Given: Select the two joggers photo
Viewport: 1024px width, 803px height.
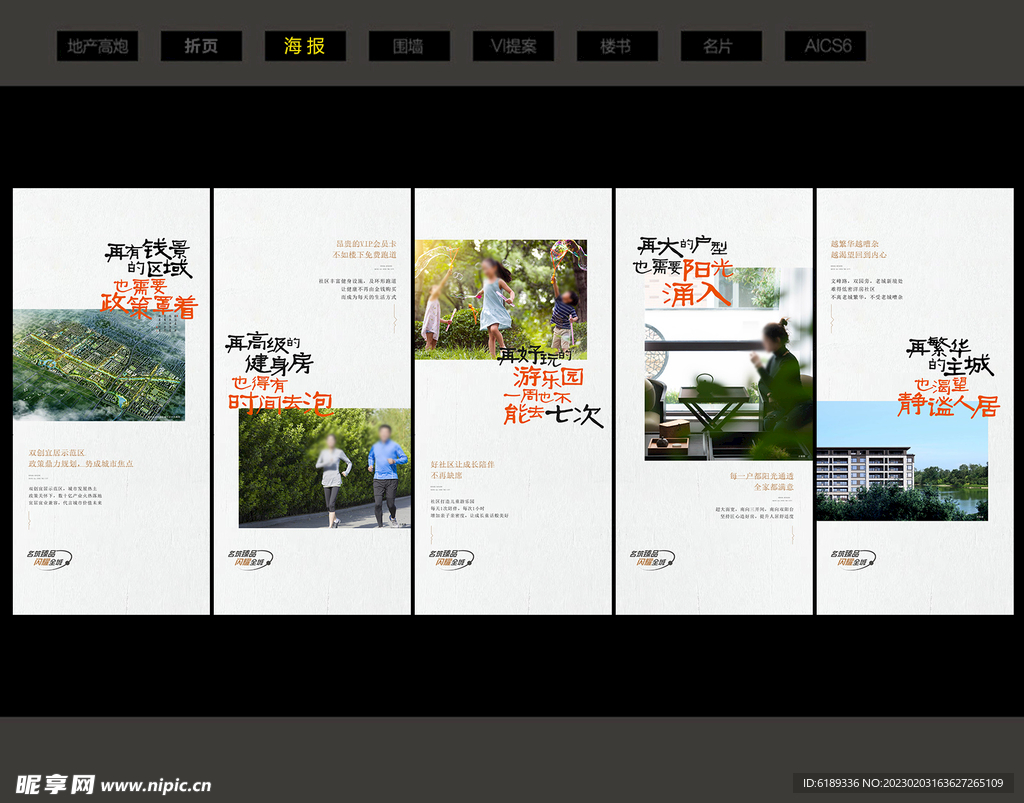Looking at the screenshot, I should tap(324, 467).
